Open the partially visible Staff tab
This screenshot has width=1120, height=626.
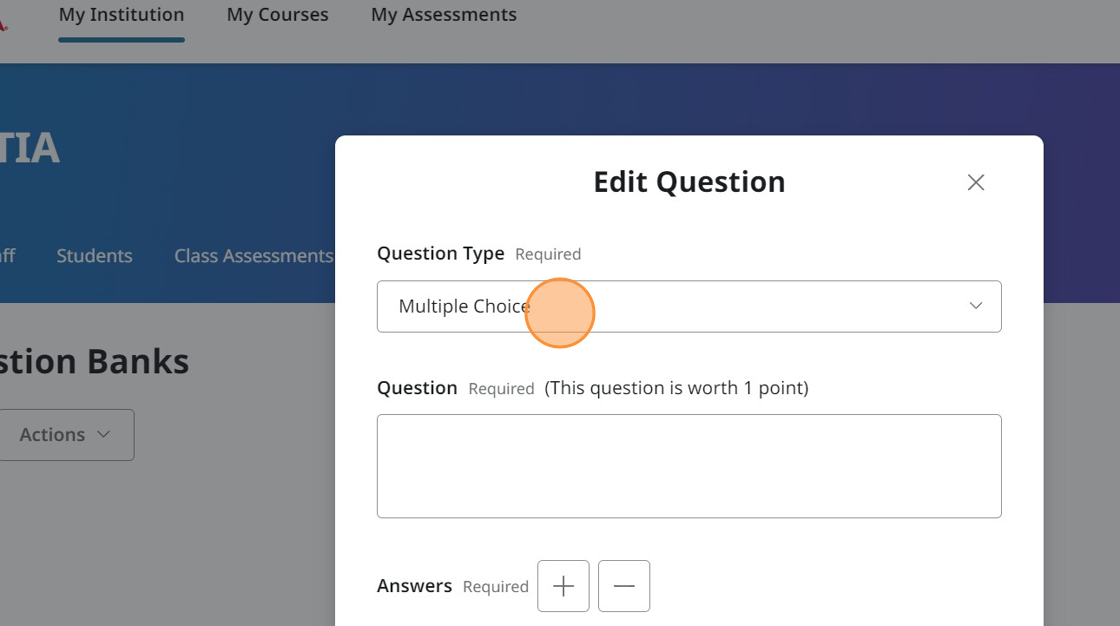tap(7, 256)
